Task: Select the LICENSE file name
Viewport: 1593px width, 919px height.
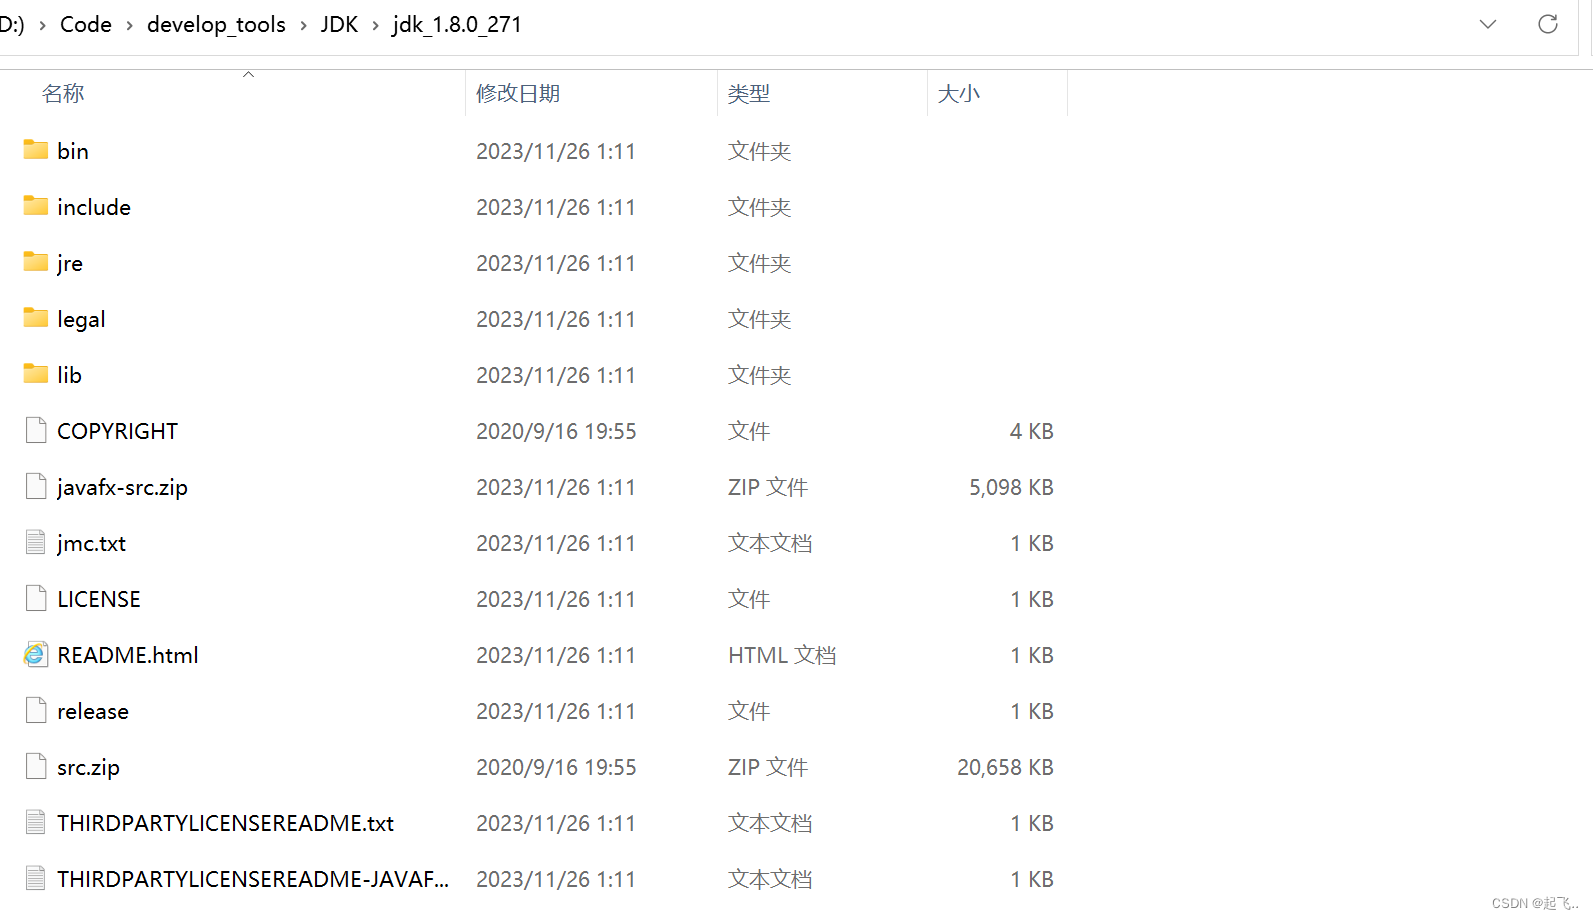Action: click(x=99, y=599)
